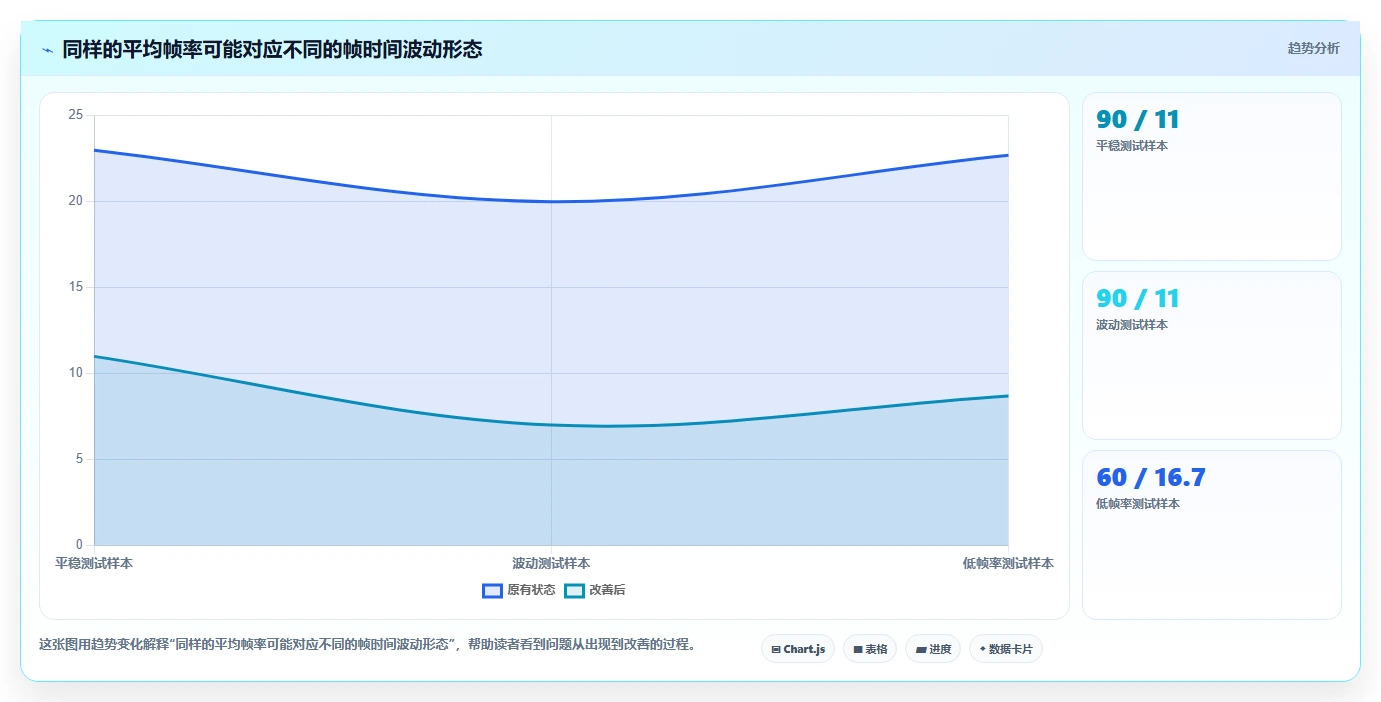Click the x-axis label 平稳测试样本
The width and height of the screenshot is (1381, 702).
94,564
